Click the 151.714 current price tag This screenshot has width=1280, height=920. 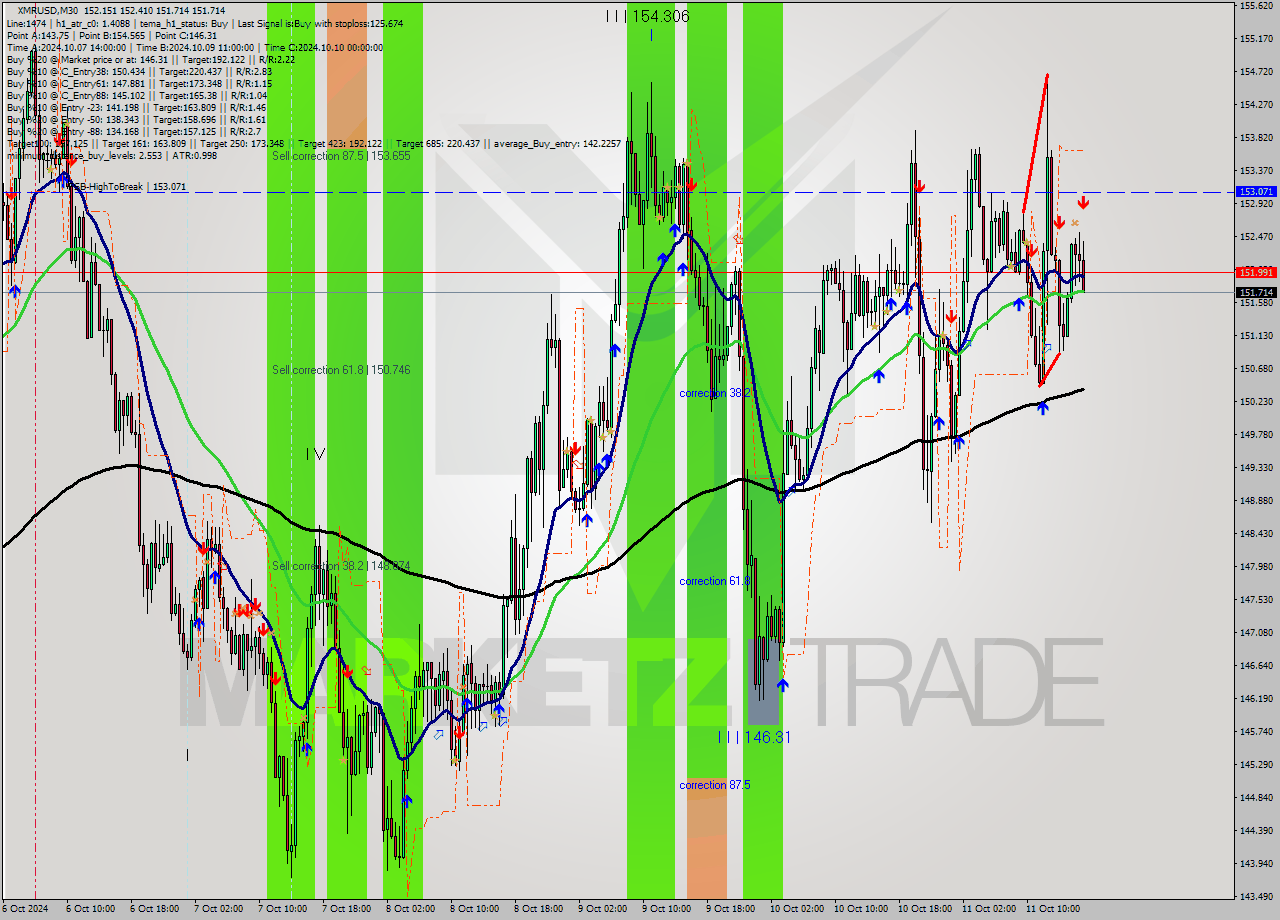click(x=1257, y=293)
